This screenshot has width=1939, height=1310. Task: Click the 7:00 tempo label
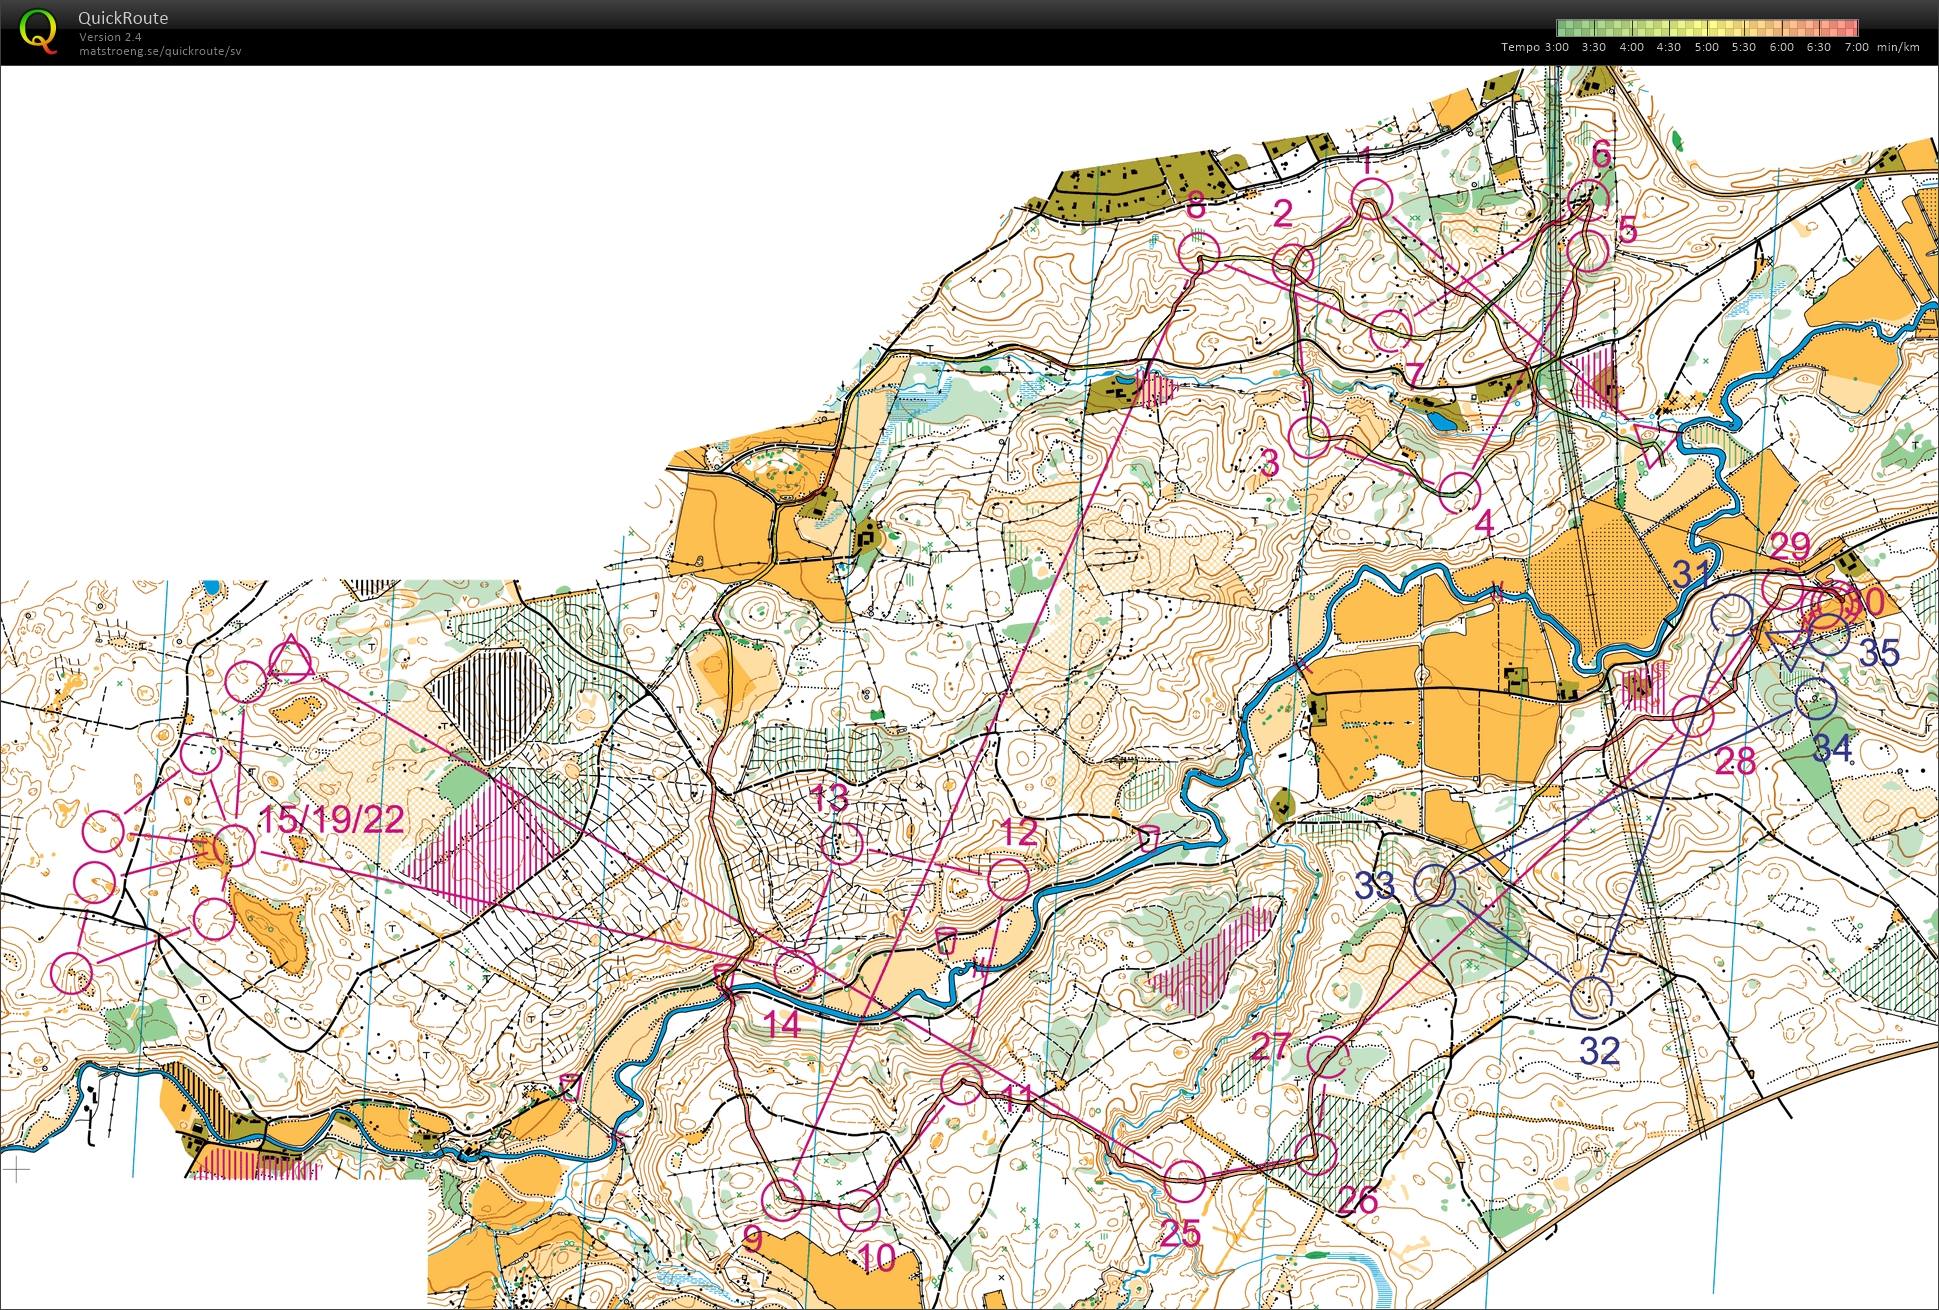[1857, 47]
